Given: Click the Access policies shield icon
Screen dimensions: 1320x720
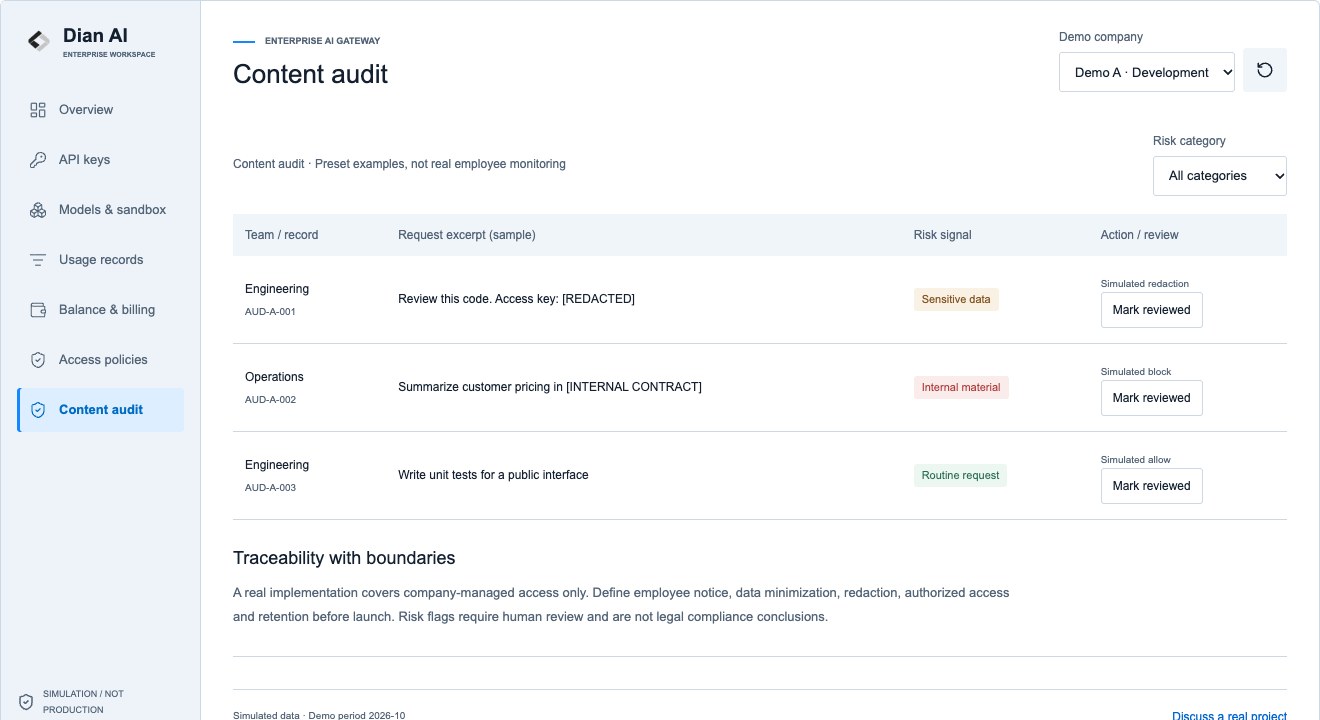Looking at the screenshot, I should (38, 360).
